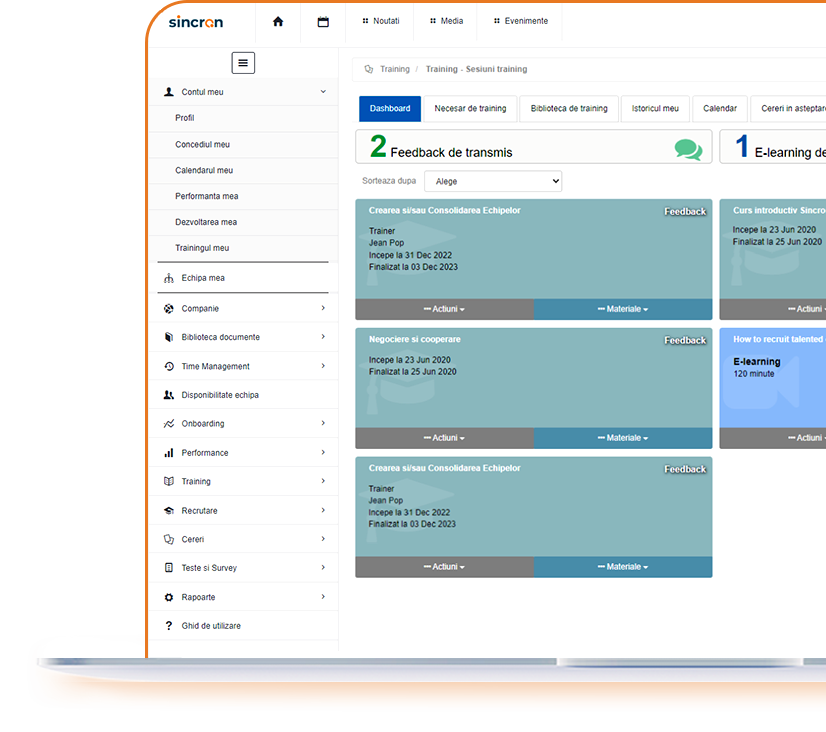
Task: Switch to the Necesar de training tab
Action: (471, 108)
